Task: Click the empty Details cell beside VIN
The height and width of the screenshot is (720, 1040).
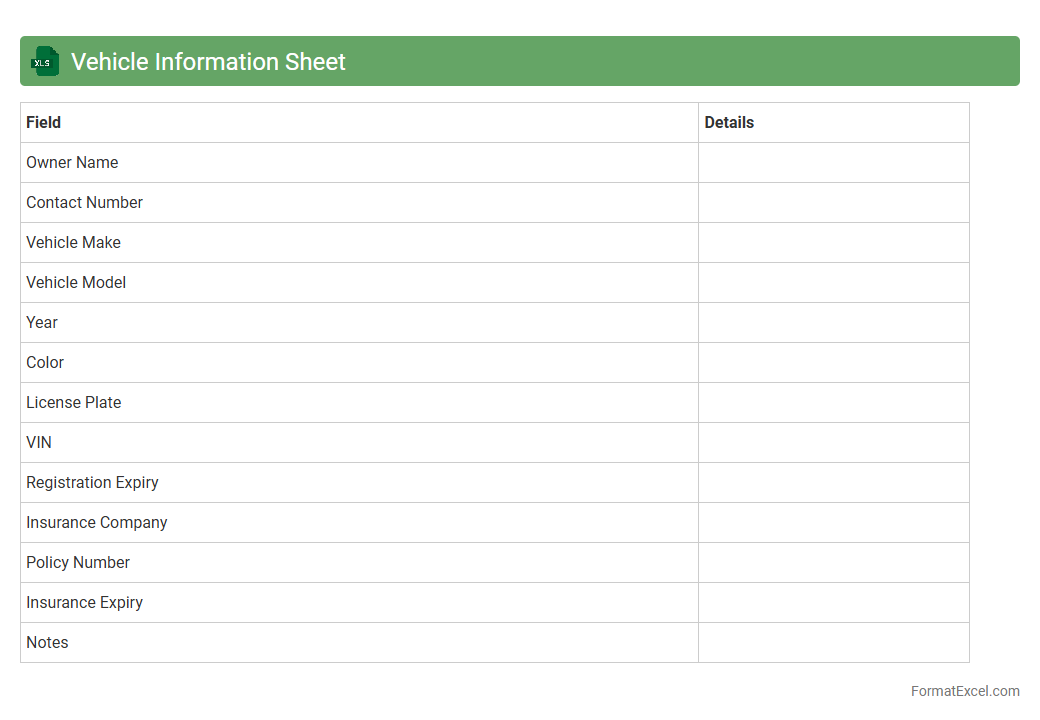Action: pyautogui.click(x=833, y=442)
